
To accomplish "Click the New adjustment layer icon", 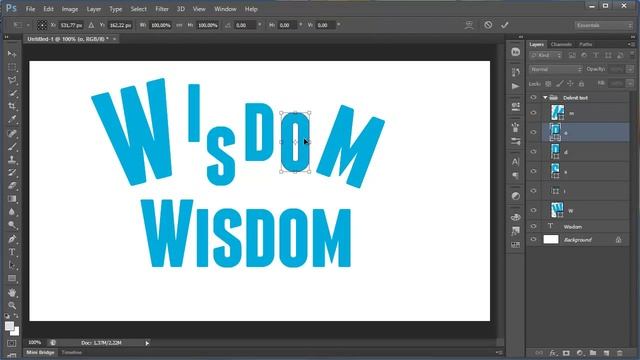I will coord(580,353).
